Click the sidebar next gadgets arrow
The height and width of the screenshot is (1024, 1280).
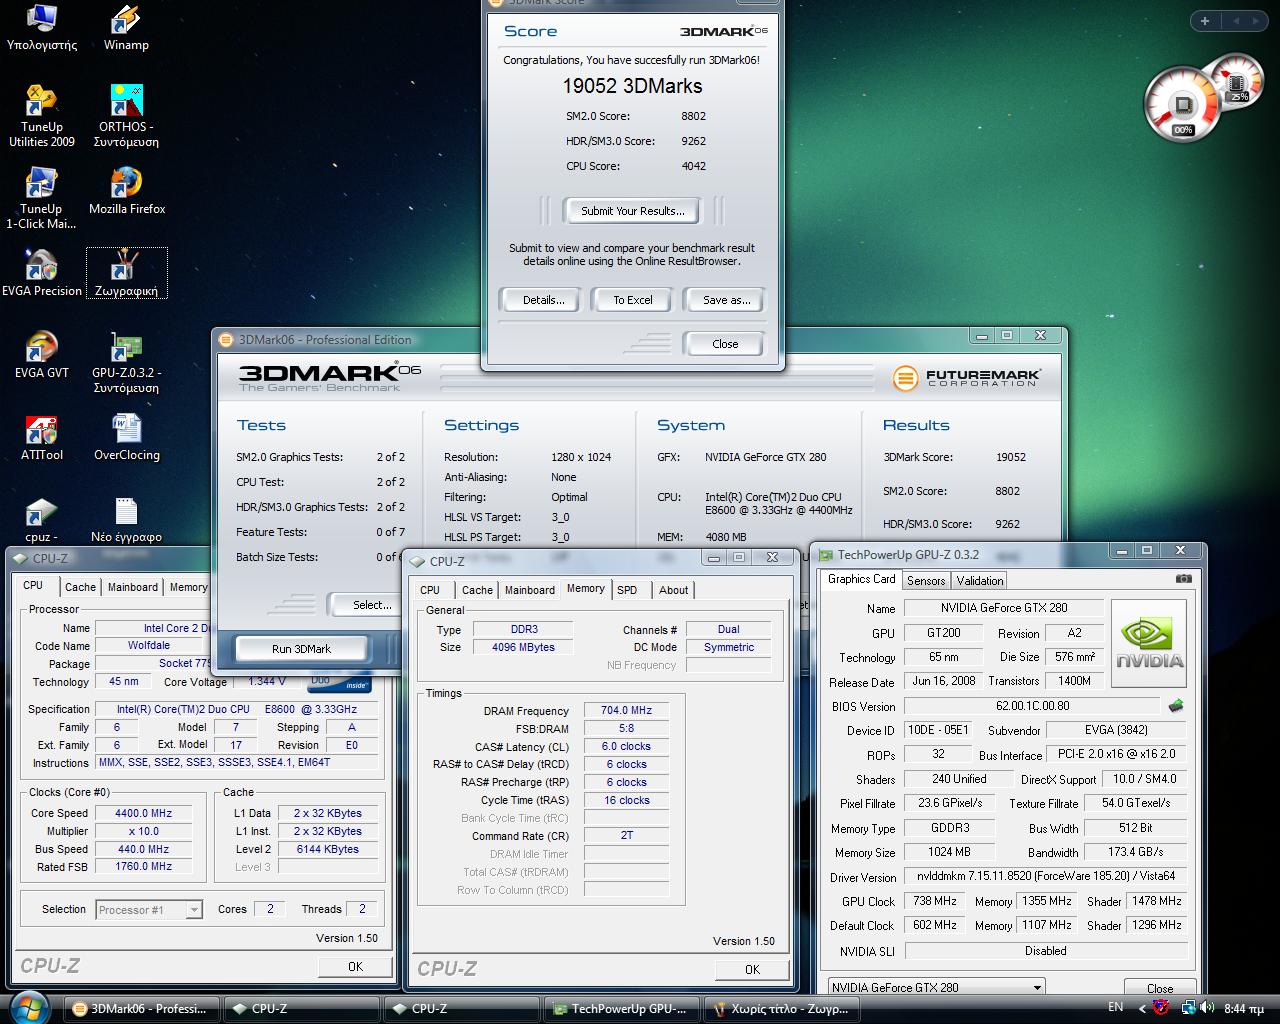coord(1257,21)
